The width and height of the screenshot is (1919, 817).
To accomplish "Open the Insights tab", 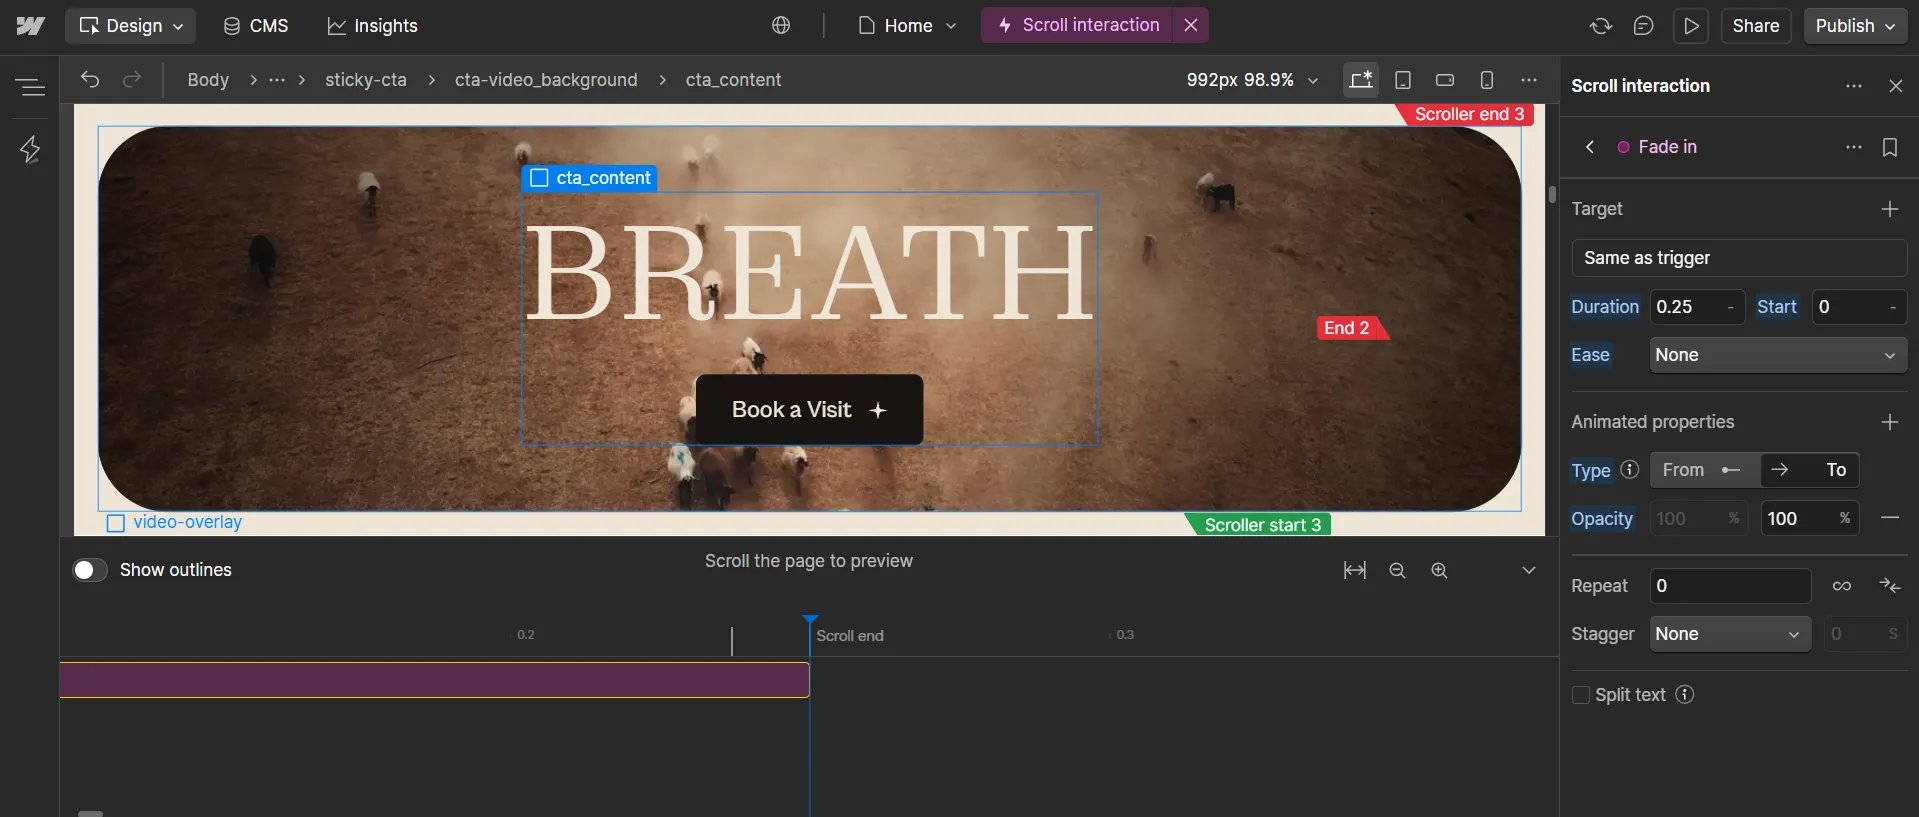I will click(372, 26).
